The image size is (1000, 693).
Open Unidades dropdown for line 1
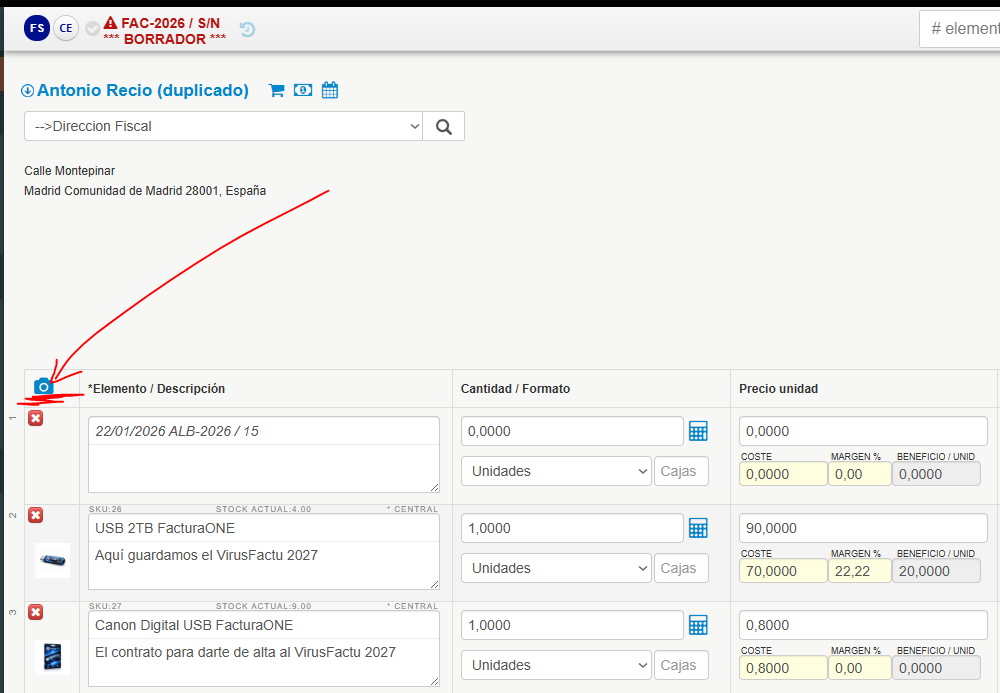point(556,471)
